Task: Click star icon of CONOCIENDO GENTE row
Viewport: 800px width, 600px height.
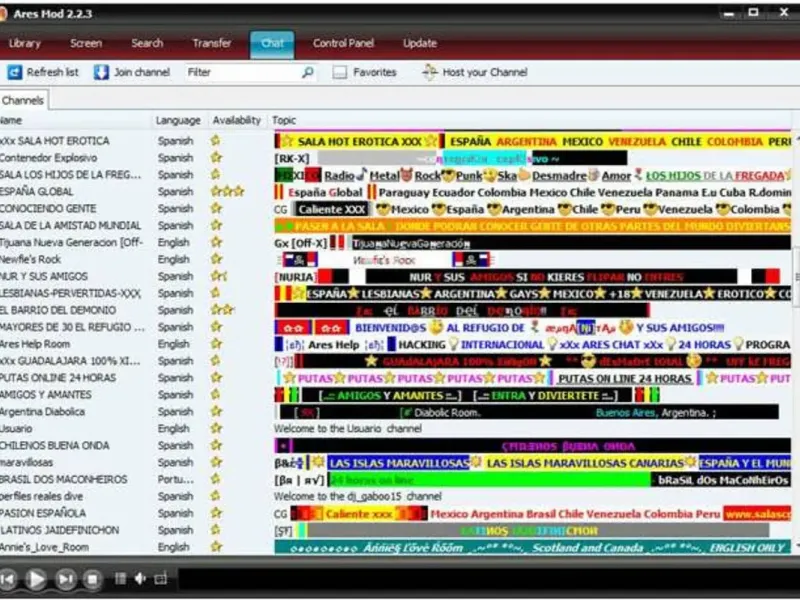Action: tap(216, 208)
